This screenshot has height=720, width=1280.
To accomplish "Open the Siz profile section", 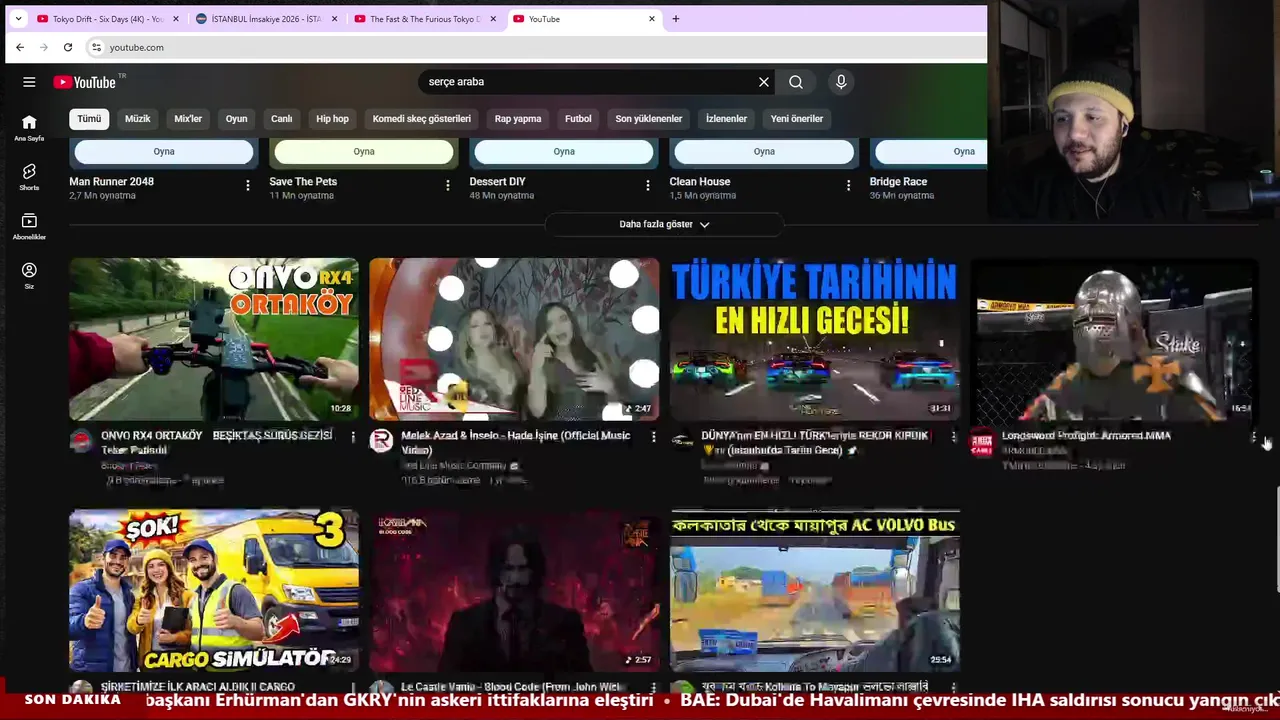I will point(29,275).
